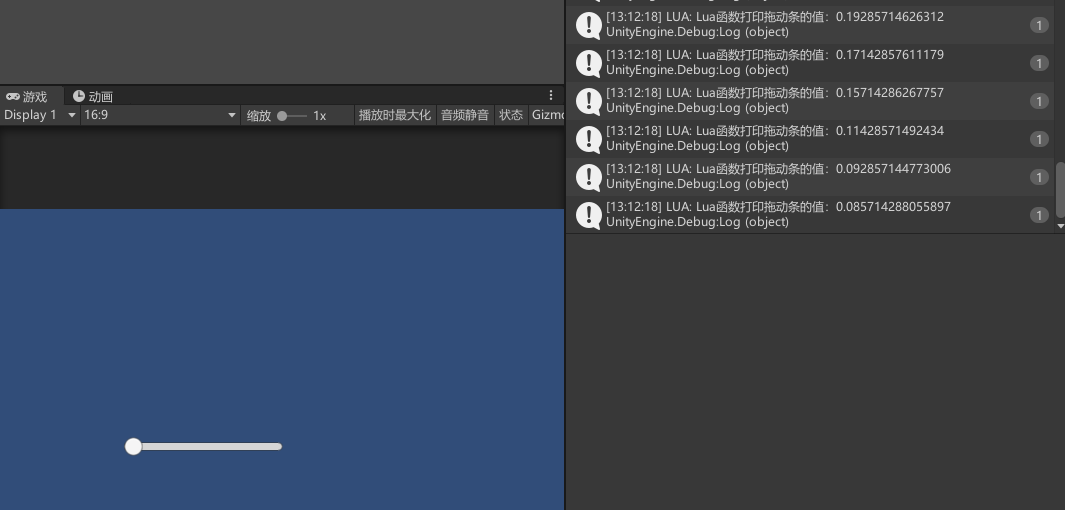Expand the 16:9 aspect ratio dropdown
Viewport: 1065px width, 510px height.
[x=160, y=115]
